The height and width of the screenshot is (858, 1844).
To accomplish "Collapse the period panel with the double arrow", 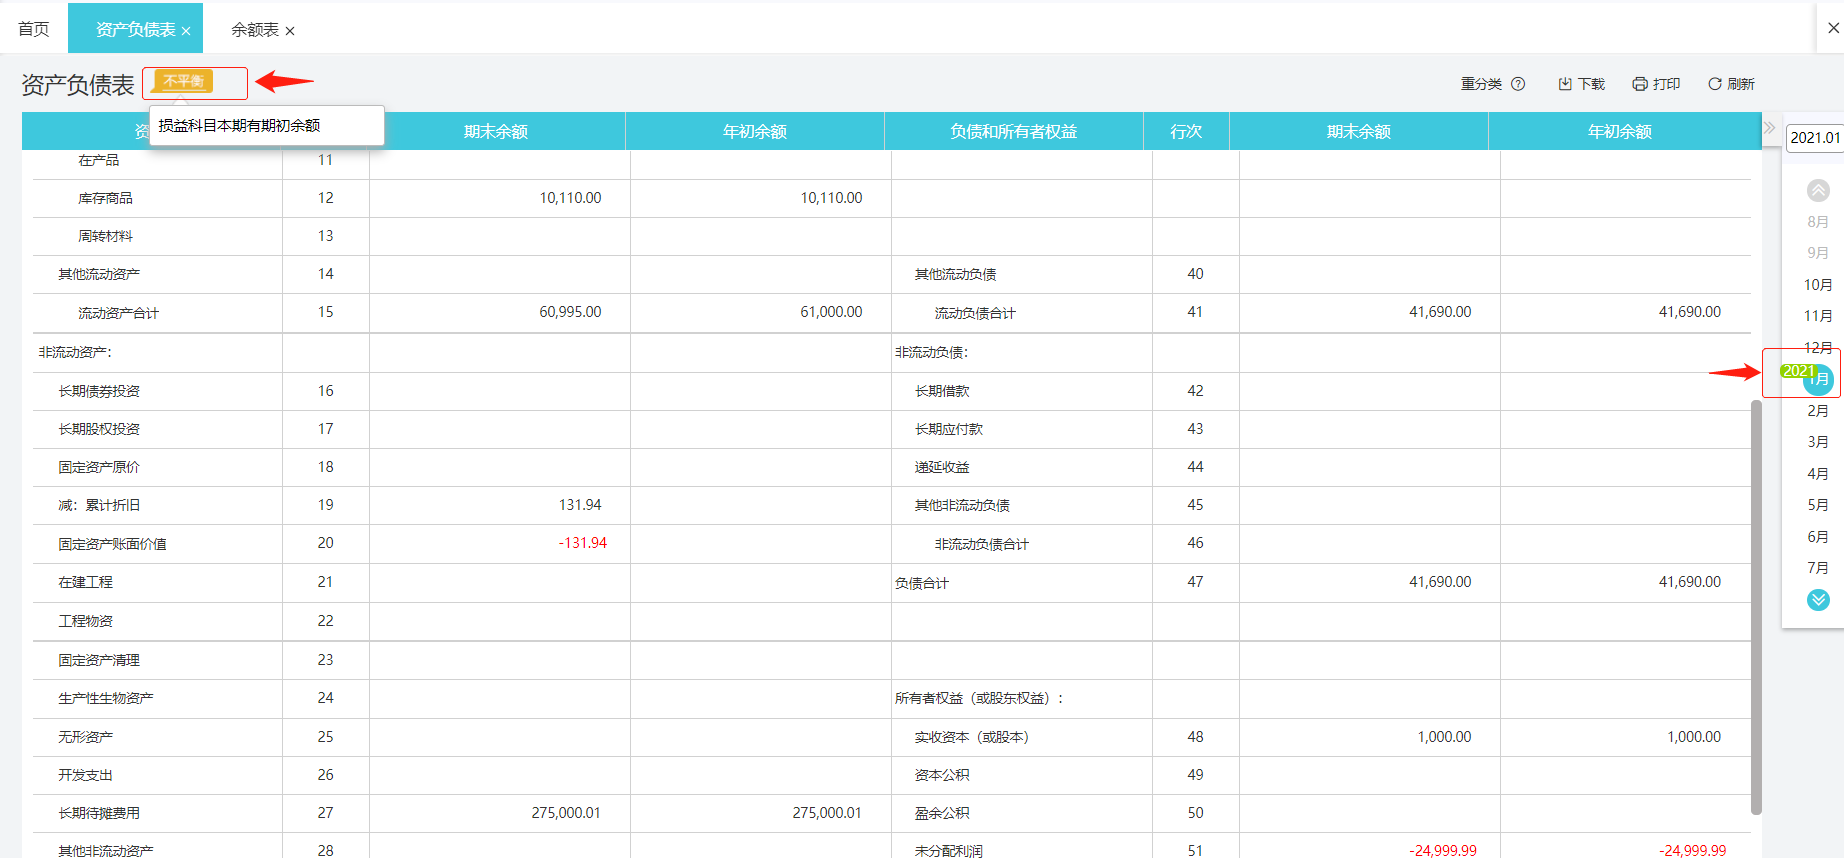I will (1769, 128).
